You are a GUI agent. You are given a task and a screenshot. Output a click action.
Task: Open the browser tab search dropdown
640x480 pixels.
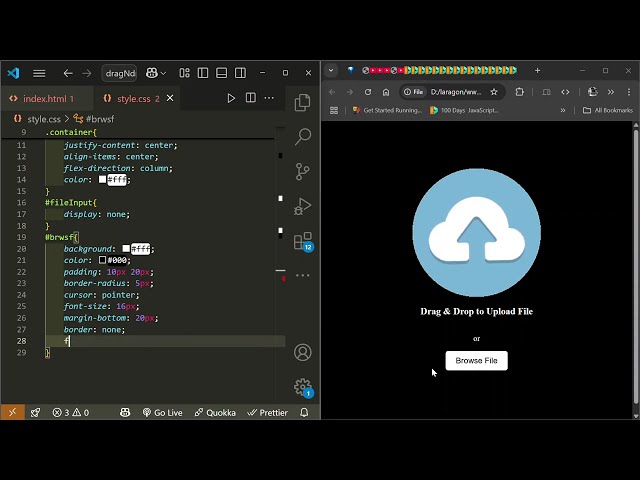331,70
